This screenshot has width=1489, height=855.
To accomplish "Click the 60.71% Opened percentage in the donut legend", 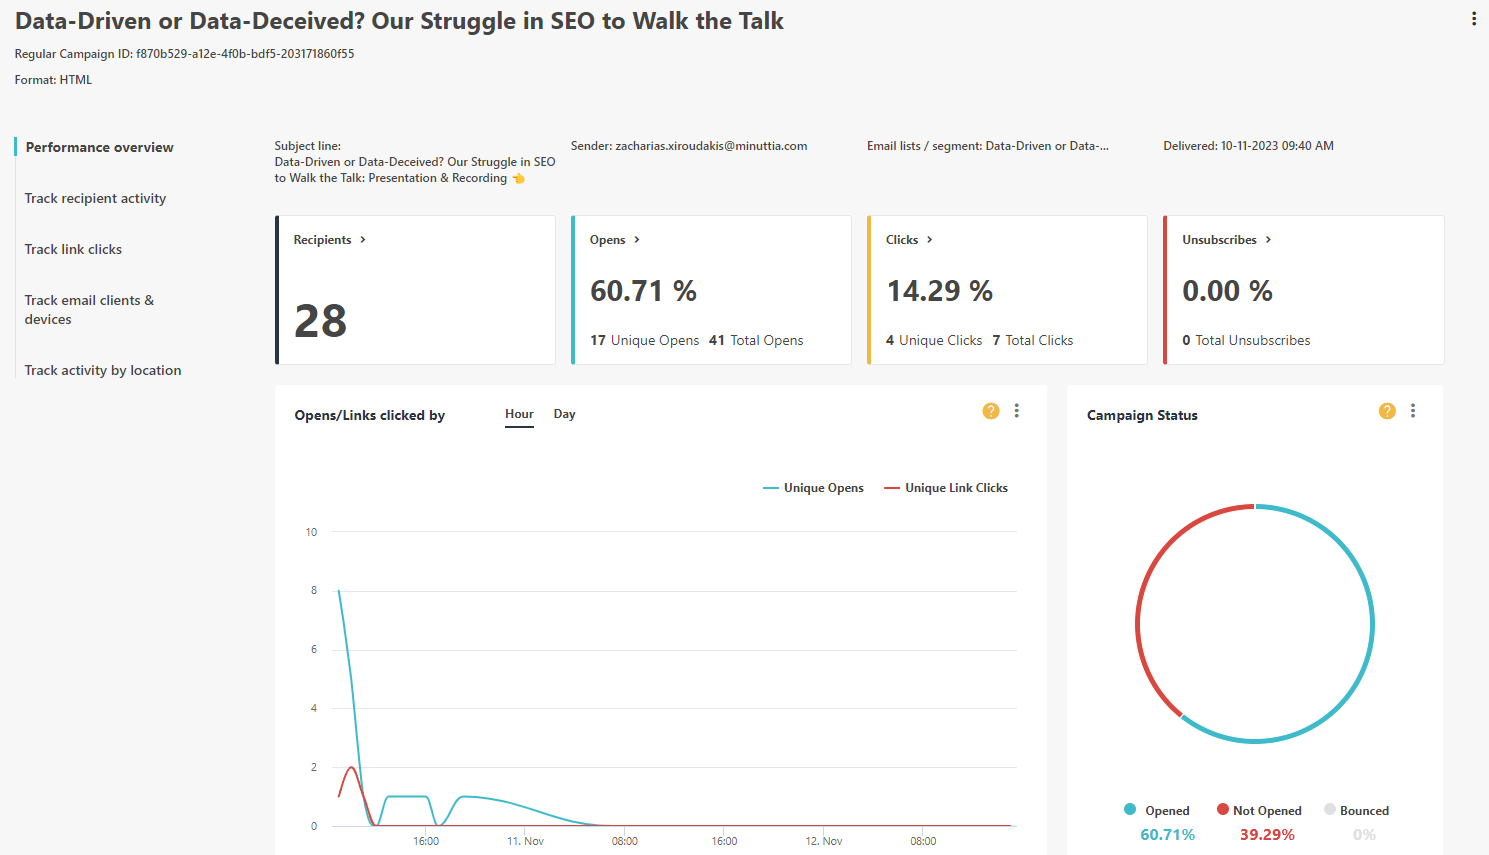I will pyautogui.click(x=1167, y=834).
